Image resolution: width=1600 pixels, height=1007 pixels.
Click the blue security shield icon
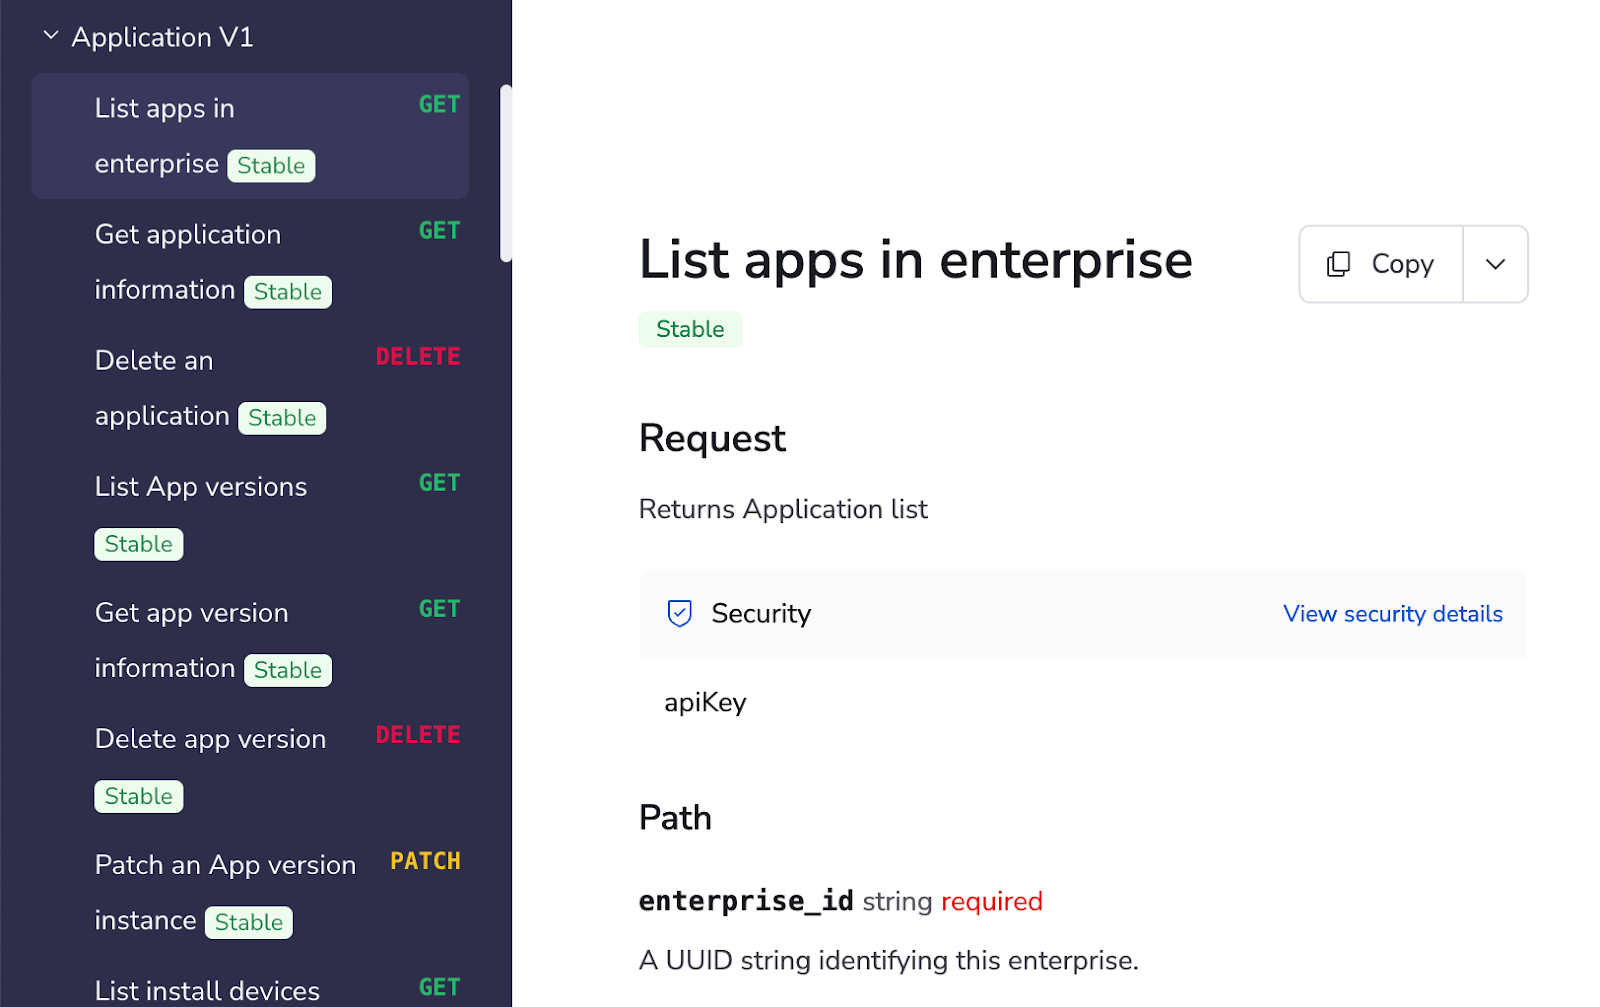point(679,613)
